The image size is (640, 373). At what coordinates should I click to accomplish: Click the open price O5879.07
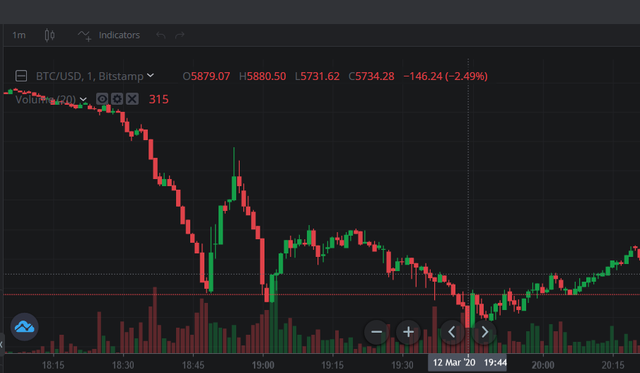click(206, 76)
